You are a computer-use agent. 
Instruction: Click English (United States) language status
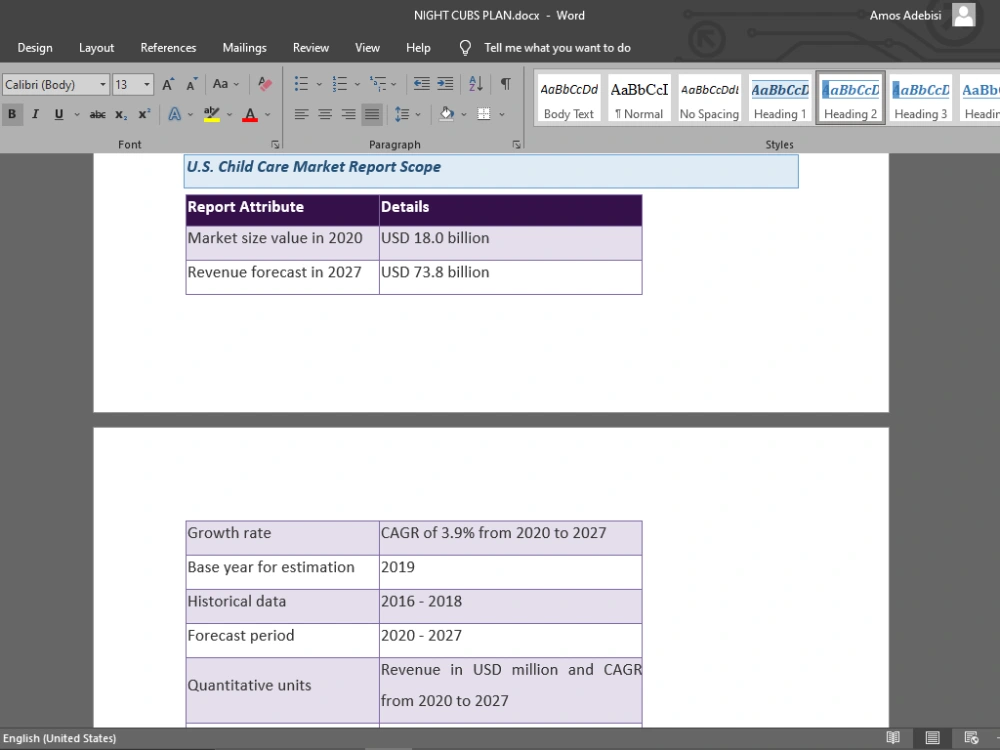point(60,738)
